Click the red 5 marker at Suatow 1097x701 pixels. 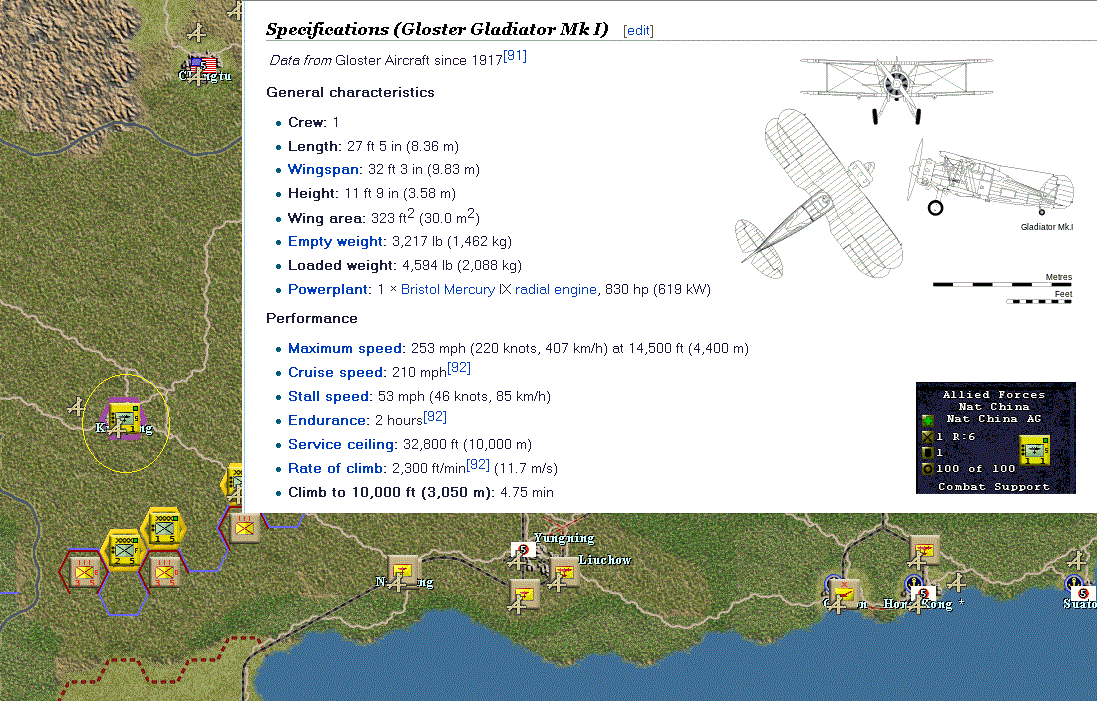click(1084, 593)
